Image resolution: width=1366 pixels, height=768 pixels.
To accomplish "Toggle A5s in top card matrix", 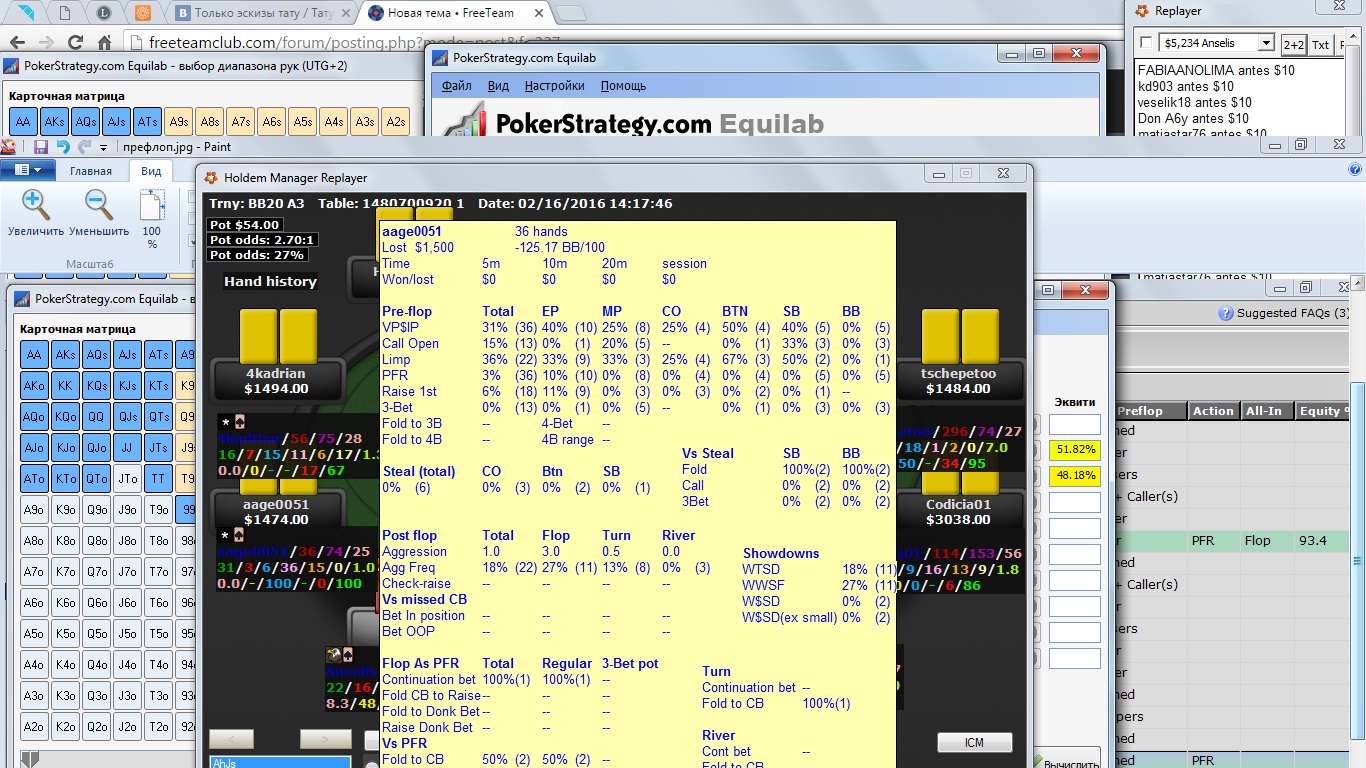I will (x=302, y=121).
